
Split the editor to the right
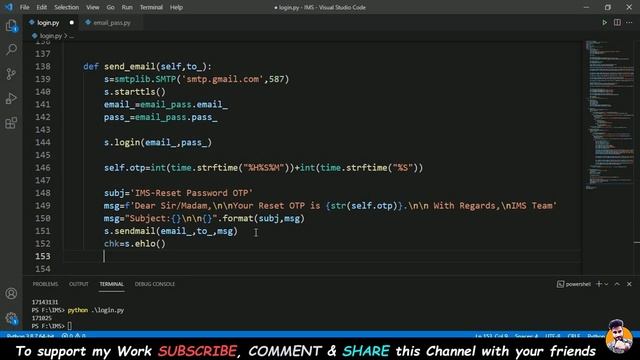(617, 22)
